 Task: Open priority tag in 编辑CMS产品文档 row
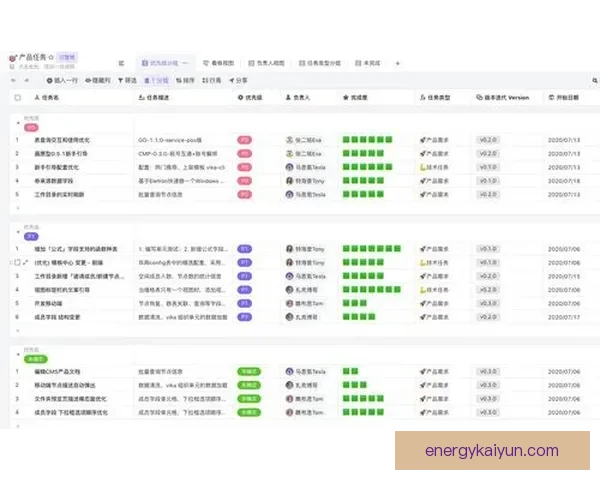click(249, 372)
